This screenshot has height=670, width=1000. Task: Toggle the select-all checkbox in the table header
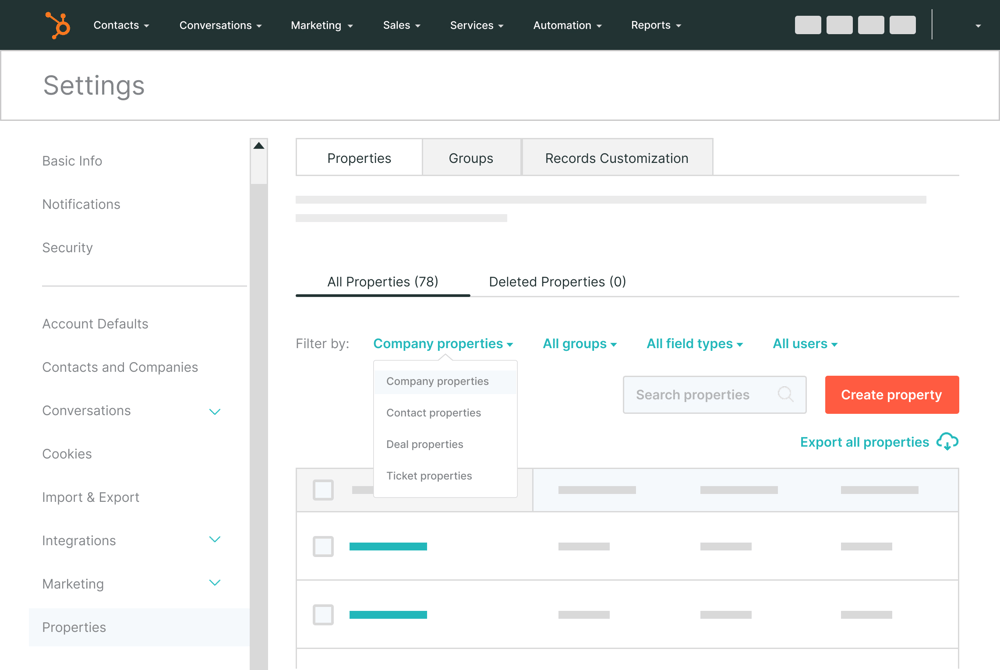(323, 490)
